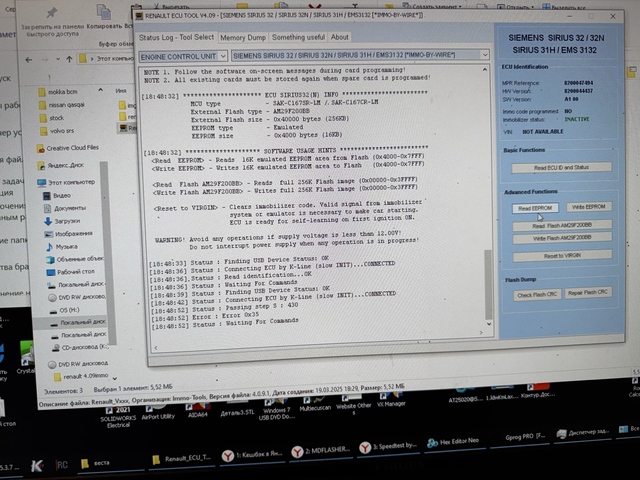Open the nissan qasqai folder in sidebar
The width and height of the screenshot is (640, 480).
(62, 105)
